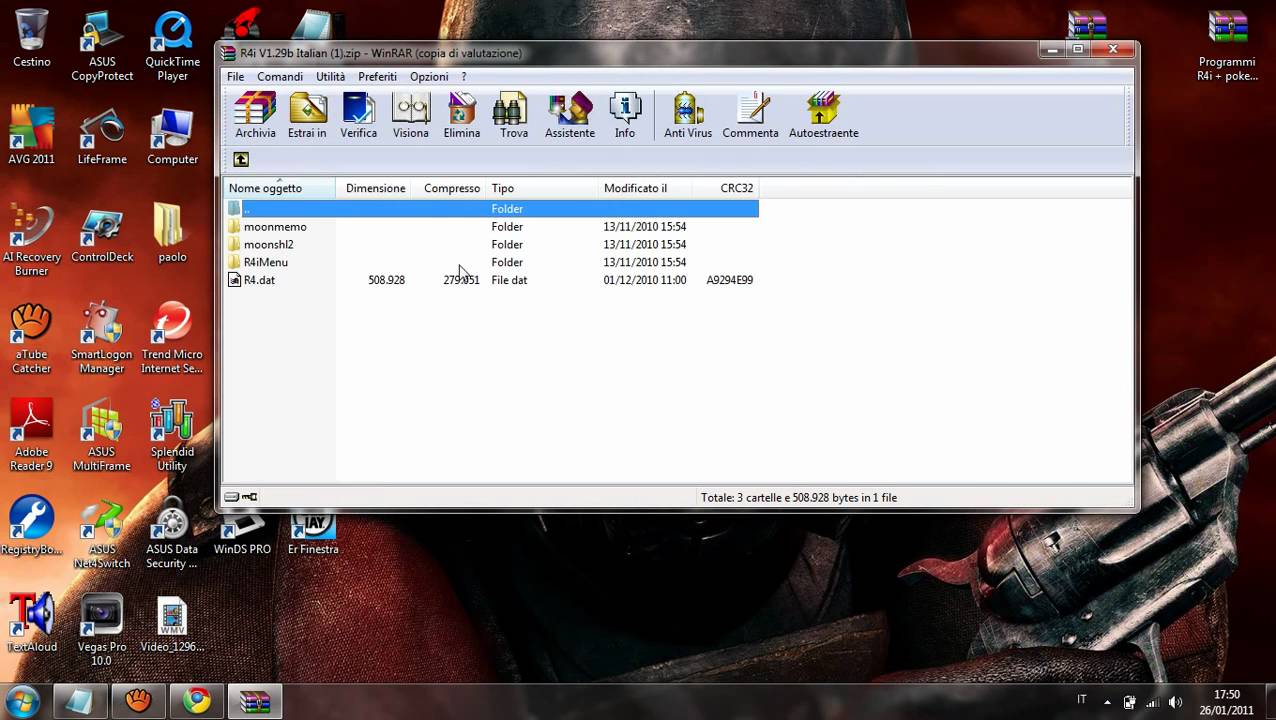1276x720 pixels.
Task: Open SmartLogon Manager shortcut
Action: (102, 338)
